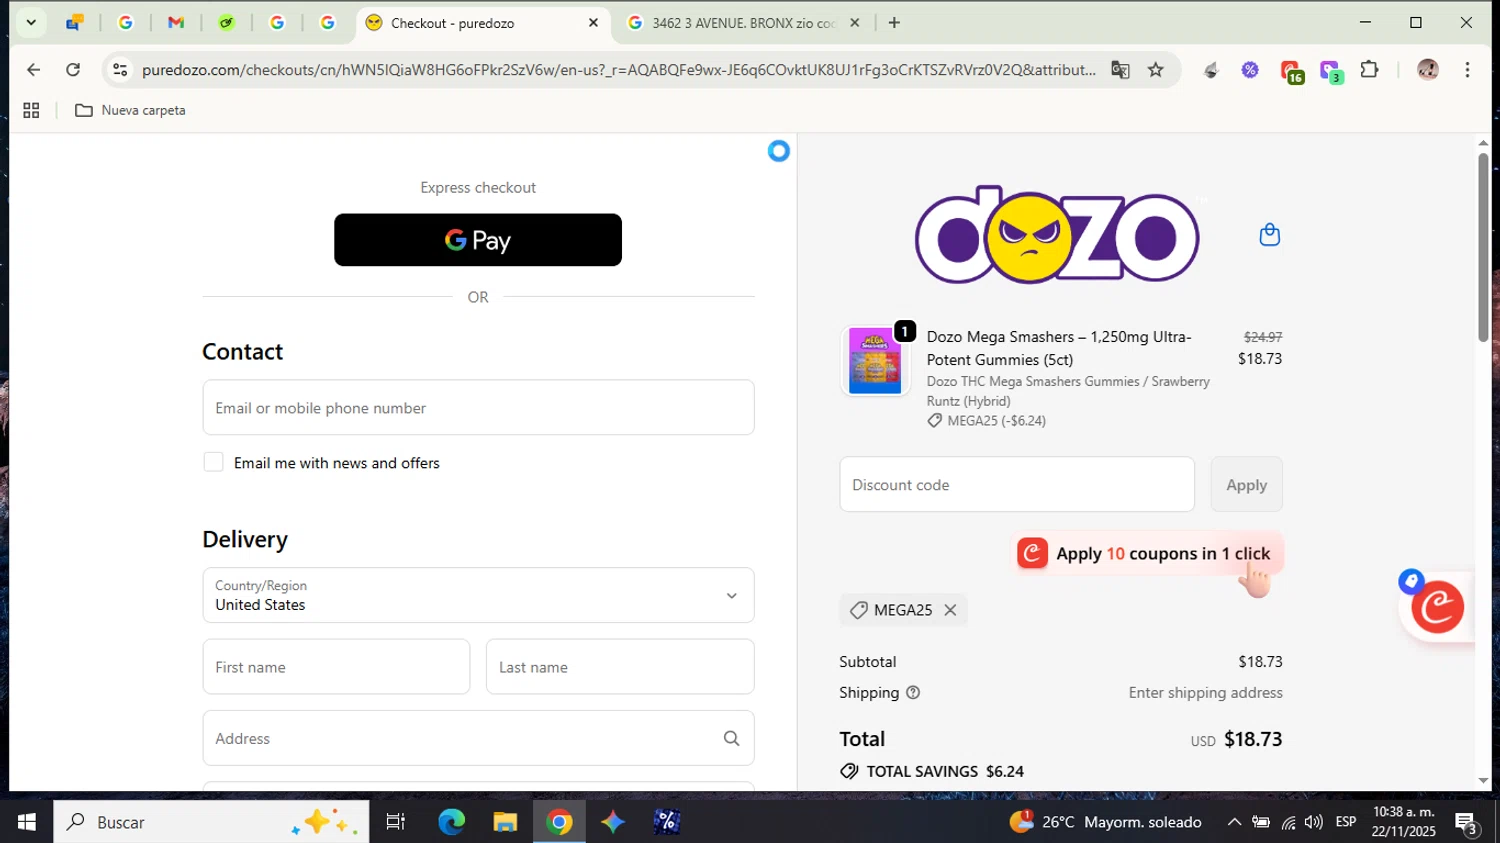
Task: Open the Windows Start menu
Action: coord(27,822)
